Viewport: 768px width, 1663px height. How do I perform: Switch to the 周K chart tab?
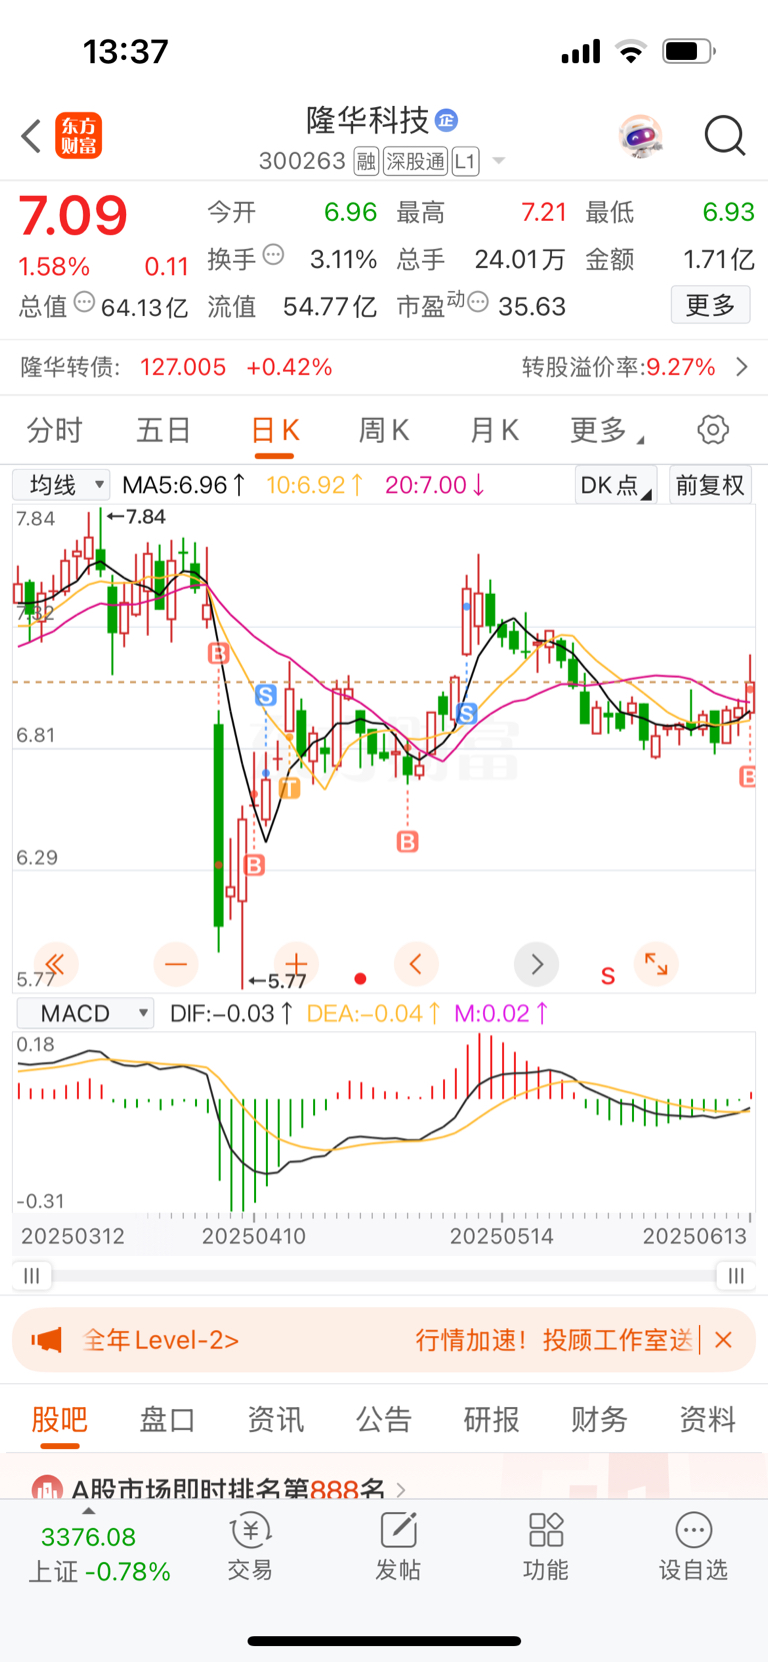click(384, 431)
